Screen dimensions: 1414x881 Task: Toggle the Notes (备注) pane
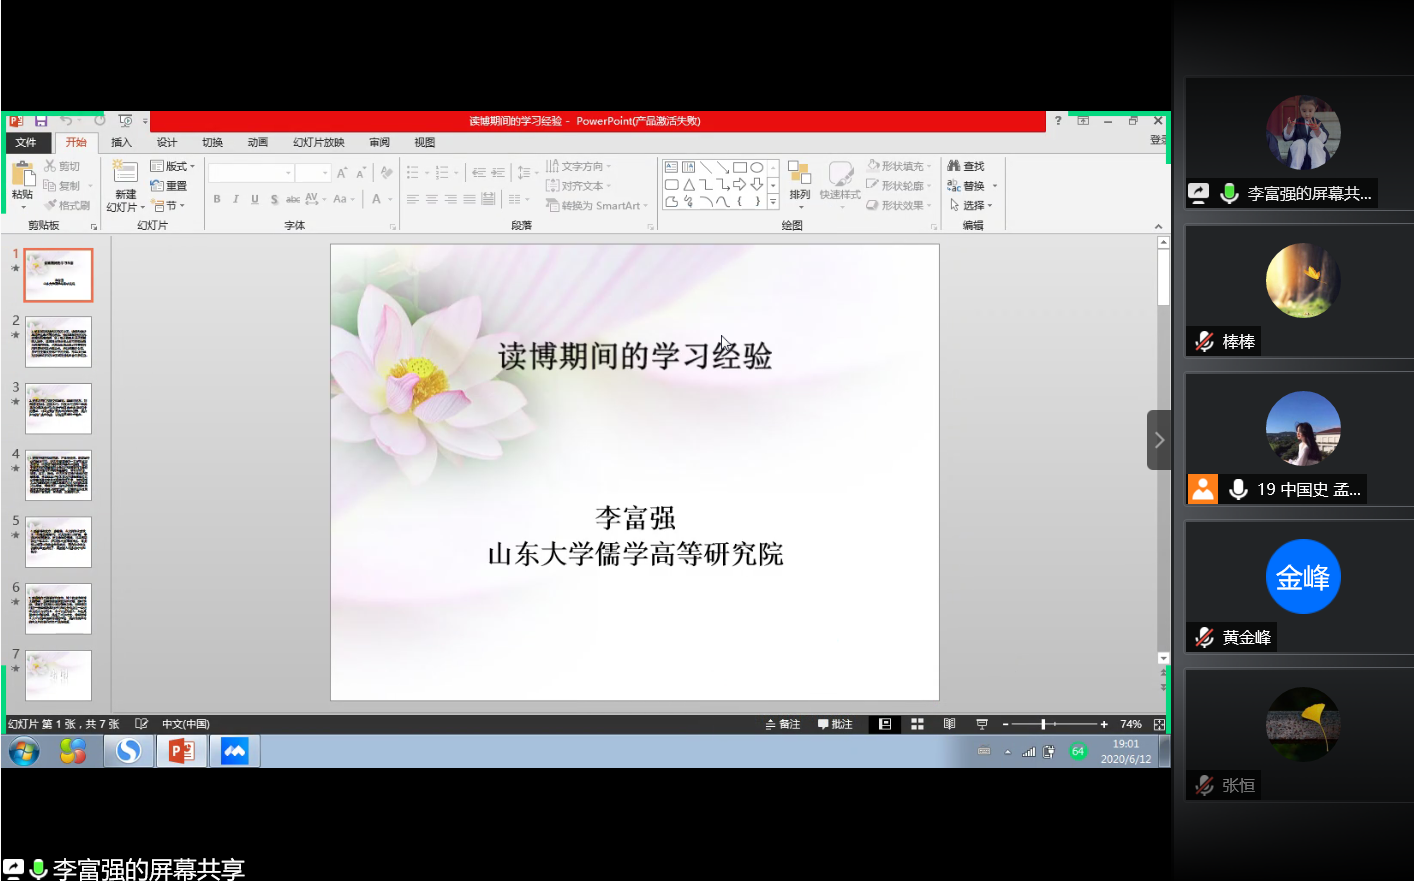click(783, 724)
